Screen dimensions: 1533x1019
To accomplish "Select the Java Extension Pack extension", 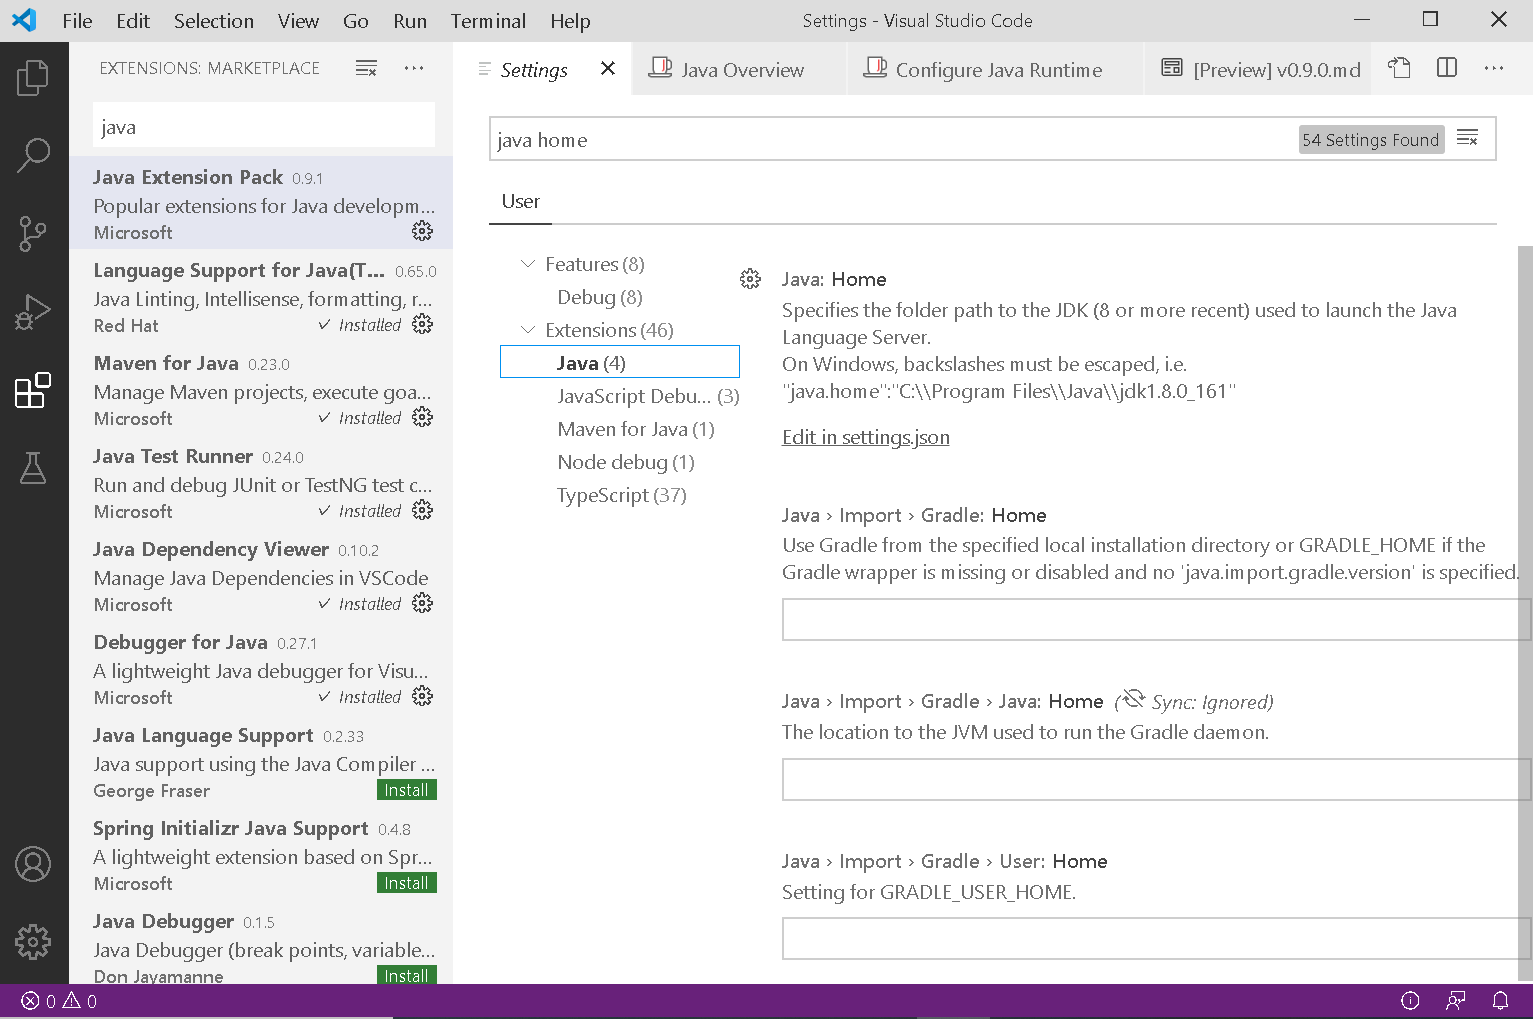I will [x=261, y=203].
